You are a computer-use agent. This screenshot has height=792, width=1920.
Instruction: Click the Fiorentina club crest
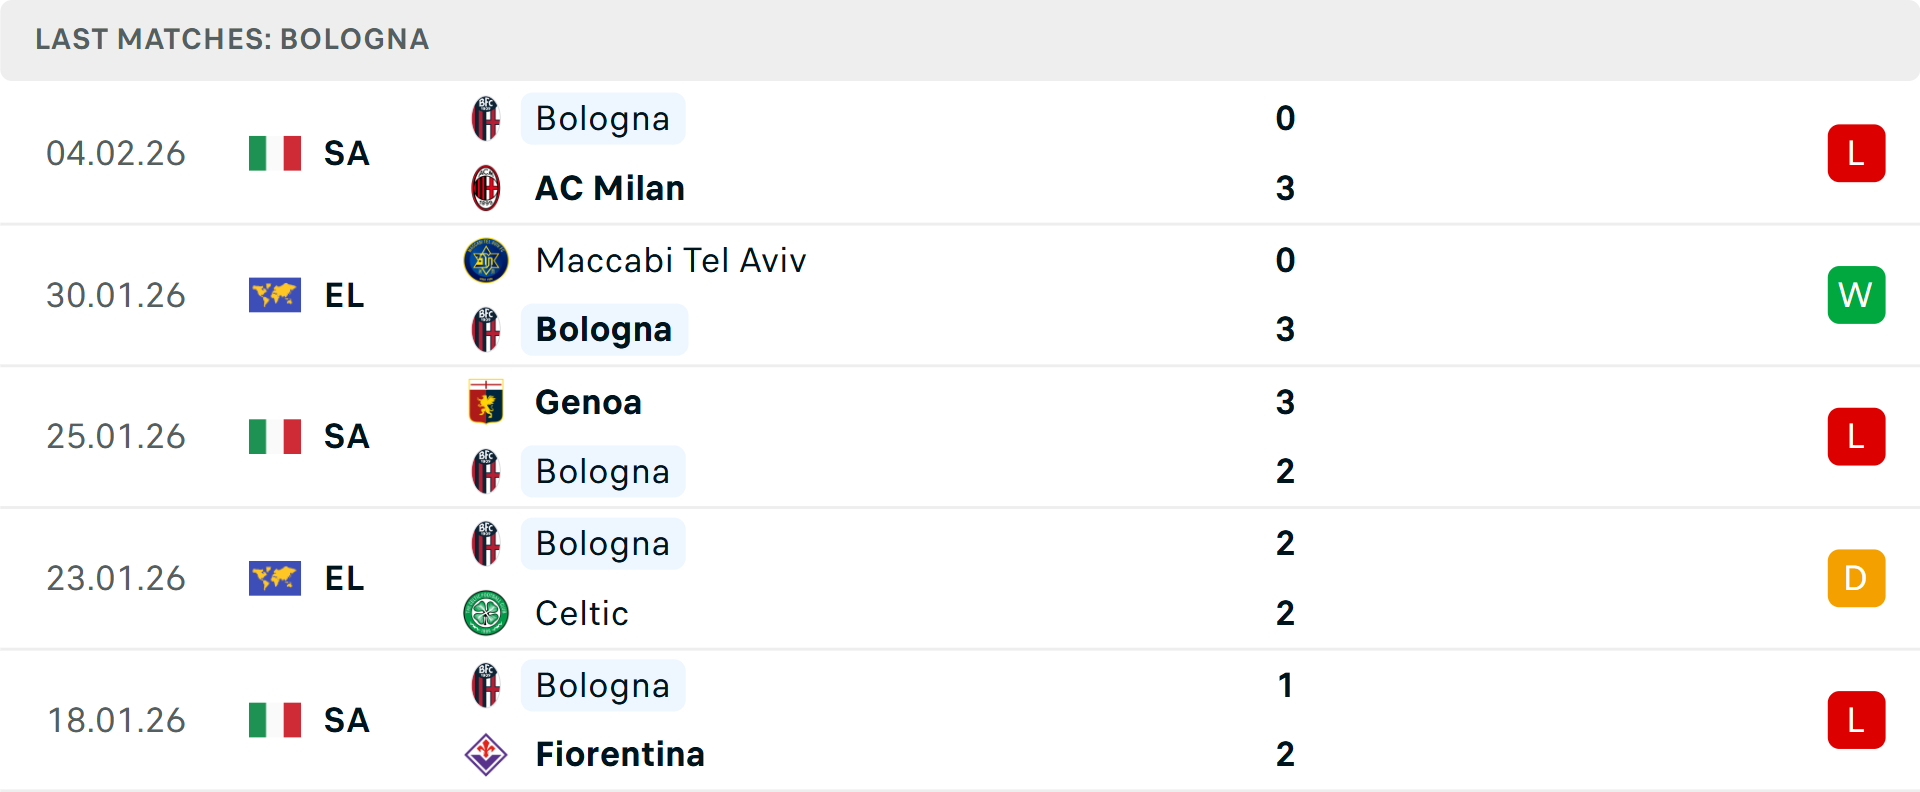click(486, 754)
